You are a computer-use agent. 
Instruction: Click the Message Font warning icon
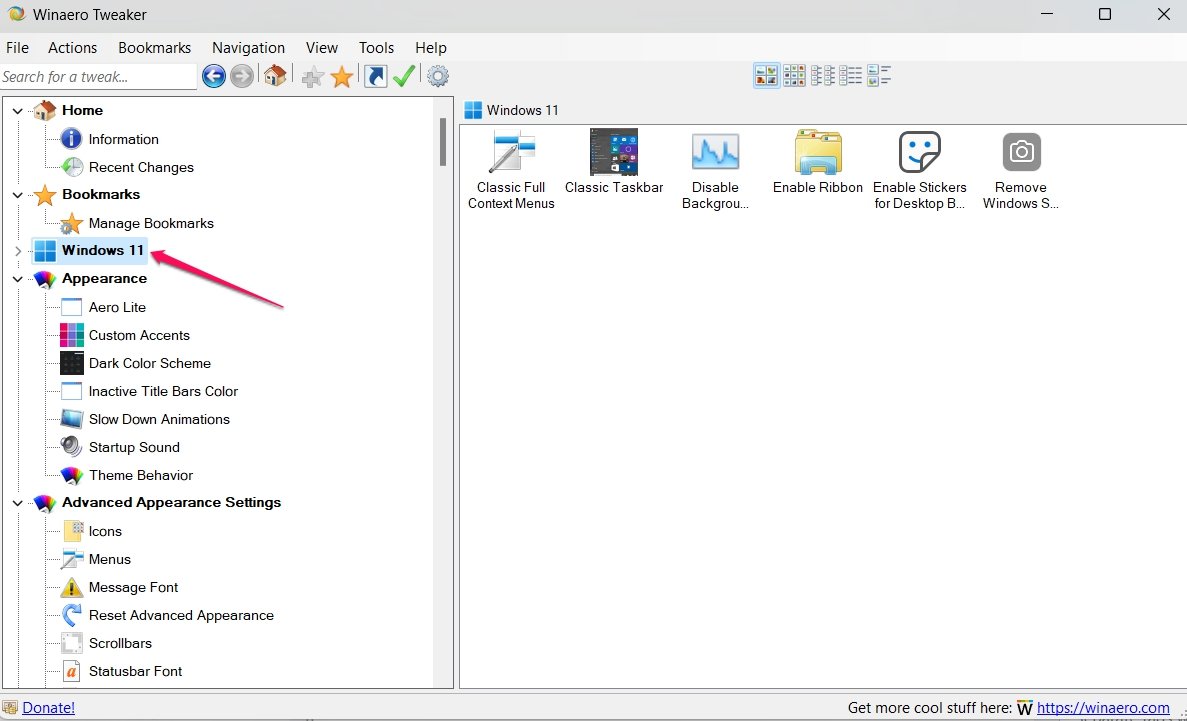tap(71, 587)
